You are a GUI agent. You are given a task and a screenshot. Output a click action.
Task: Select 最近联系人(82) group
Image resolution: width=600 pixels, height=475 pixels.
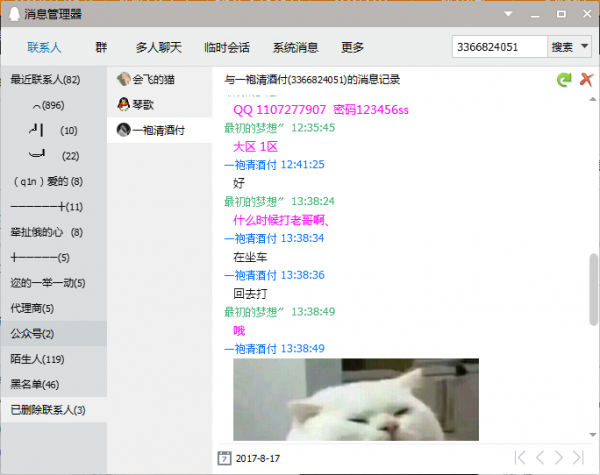[x=54, y=80]
